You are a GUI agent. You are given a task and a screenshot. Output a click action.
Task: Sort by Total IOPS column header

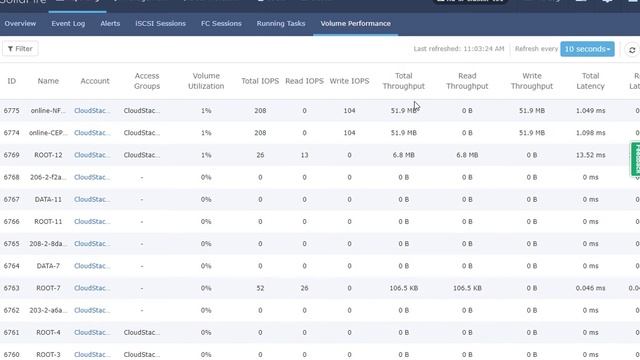(260, 81)
